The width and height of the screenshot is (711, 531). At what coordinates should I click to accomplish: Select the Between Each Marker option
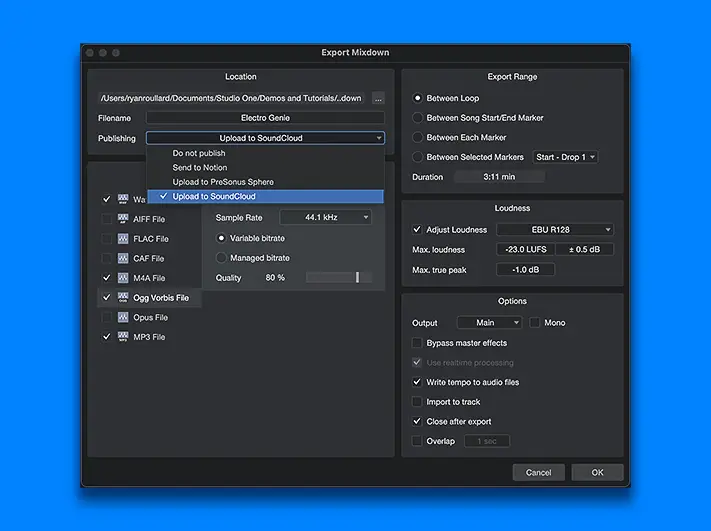point(417,137)
